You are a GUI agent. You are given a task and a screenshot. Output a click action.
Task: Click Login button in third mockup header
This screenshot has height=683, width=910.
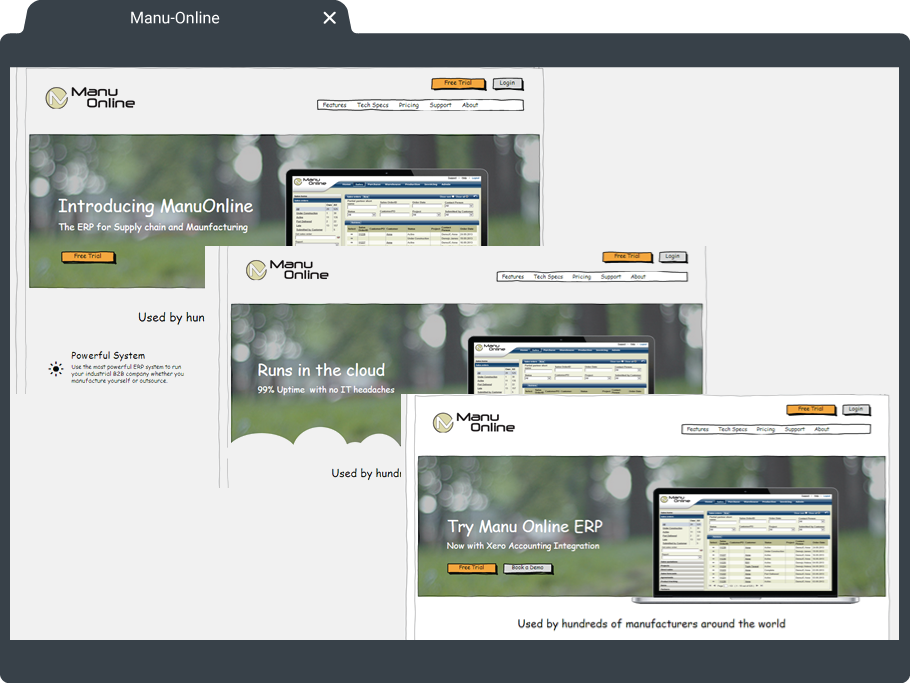pos(856,410)
